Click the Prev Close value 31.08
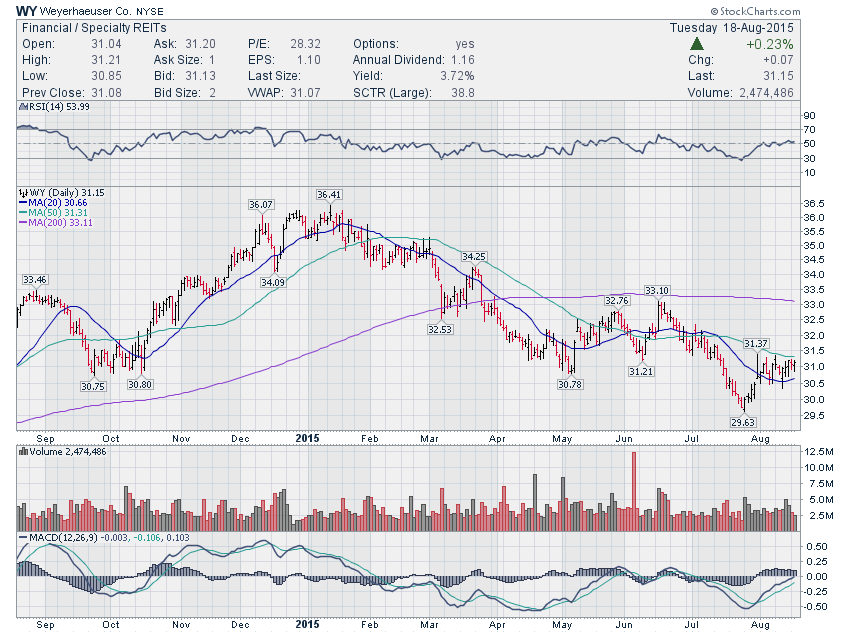Viewport: 850px width, 633px height. coord(106,93)
